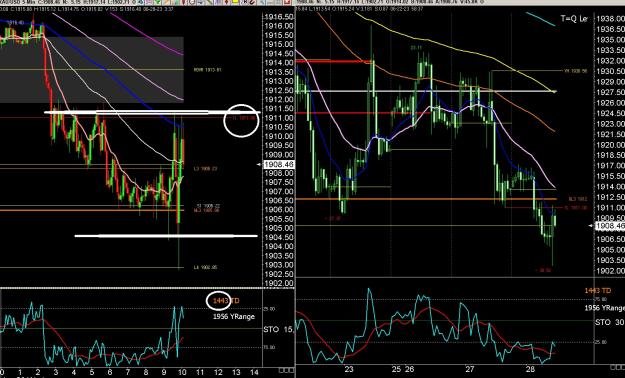Viewport: 625px width, 378px height.
Task: Click hour 2 on left chart time axis
Action: (37, 372)
